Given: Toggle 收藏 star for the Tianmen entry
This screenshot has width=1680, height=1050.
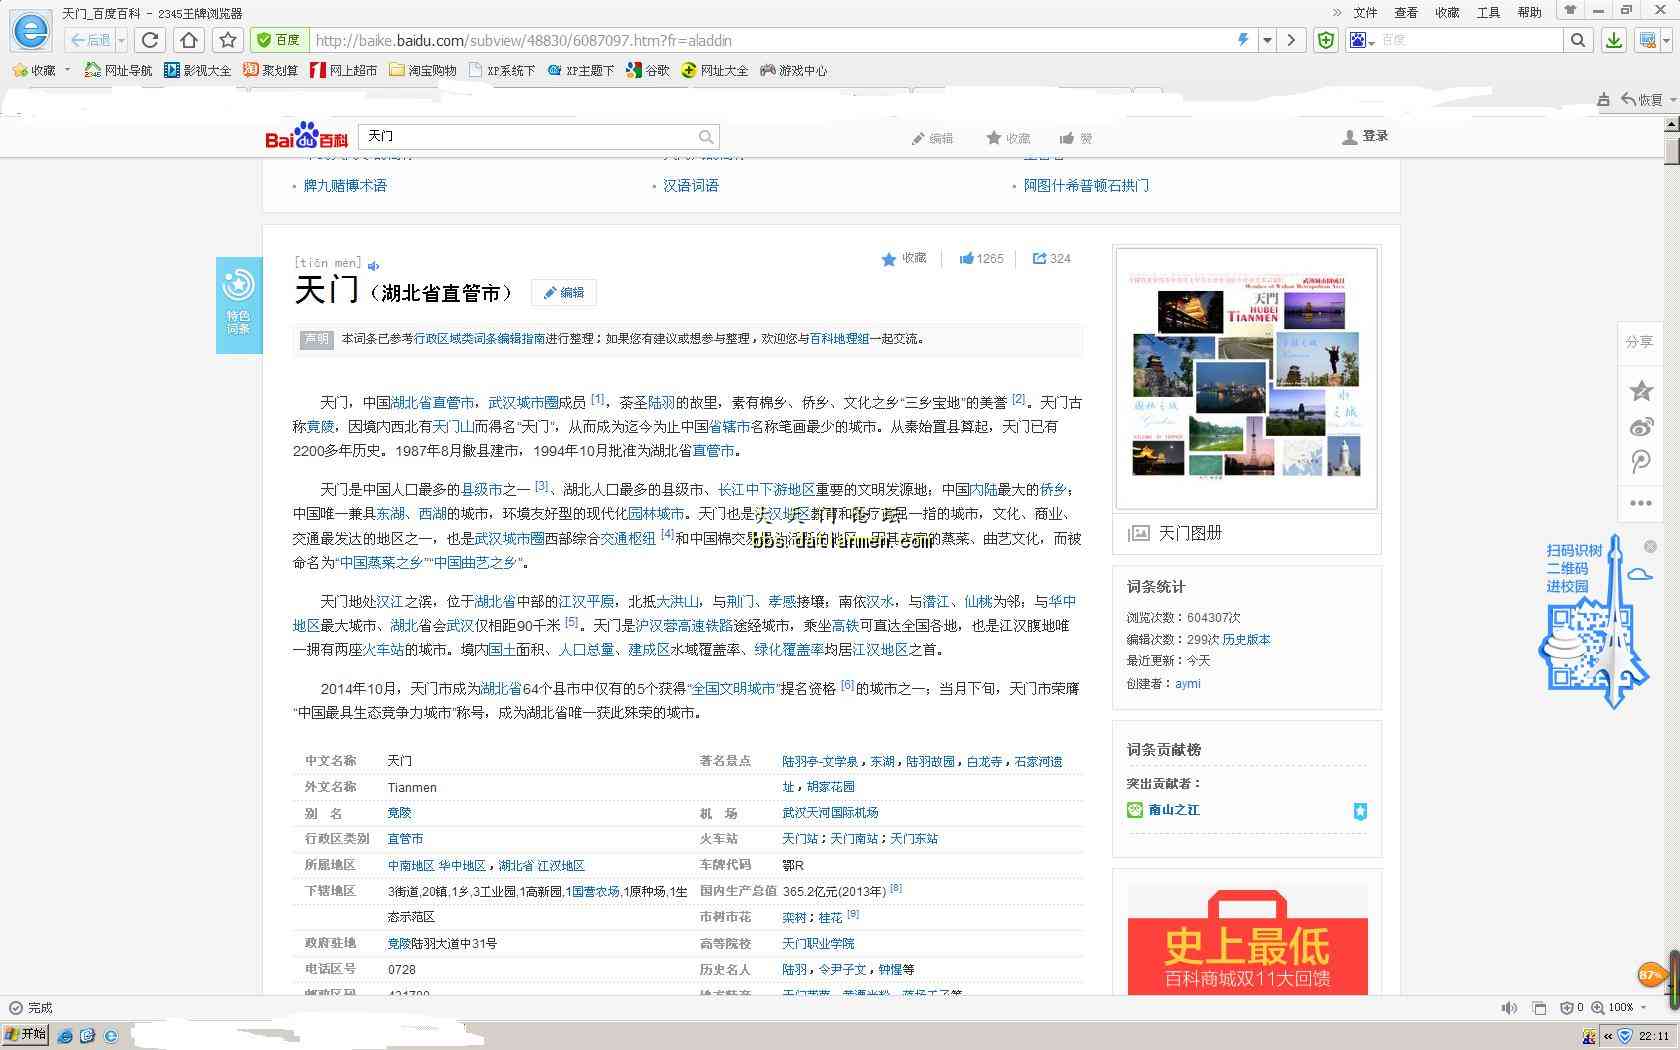Looking at the screenshot, I should click(903, 258).
